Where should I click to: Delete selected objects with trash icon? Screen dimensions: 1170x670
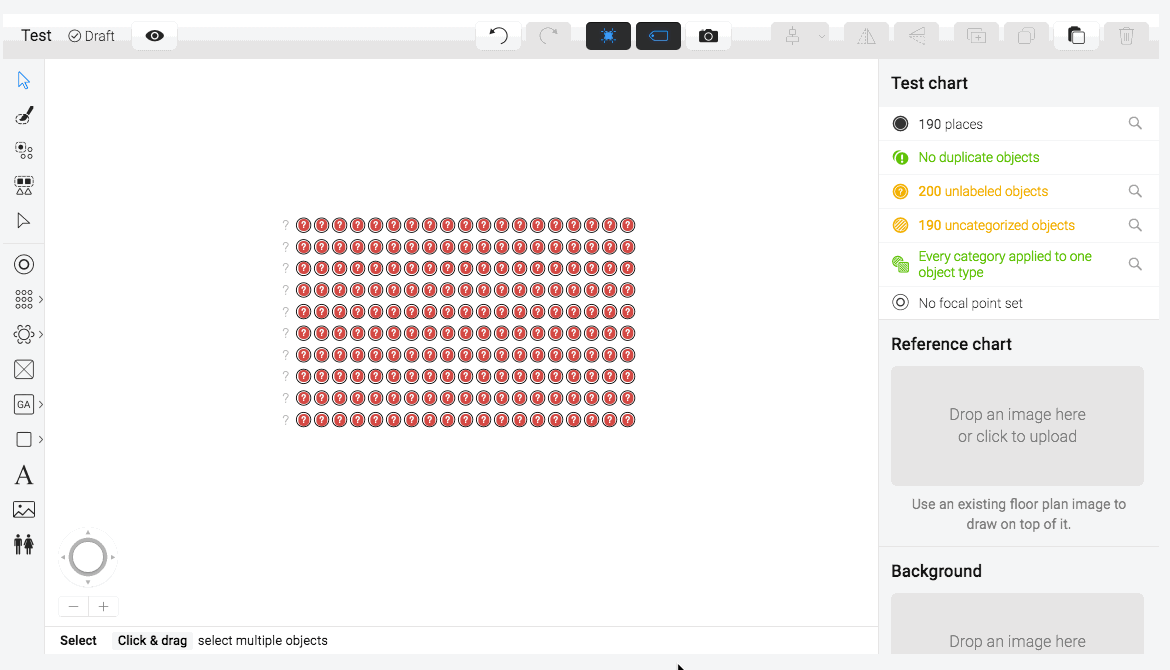1127,36
